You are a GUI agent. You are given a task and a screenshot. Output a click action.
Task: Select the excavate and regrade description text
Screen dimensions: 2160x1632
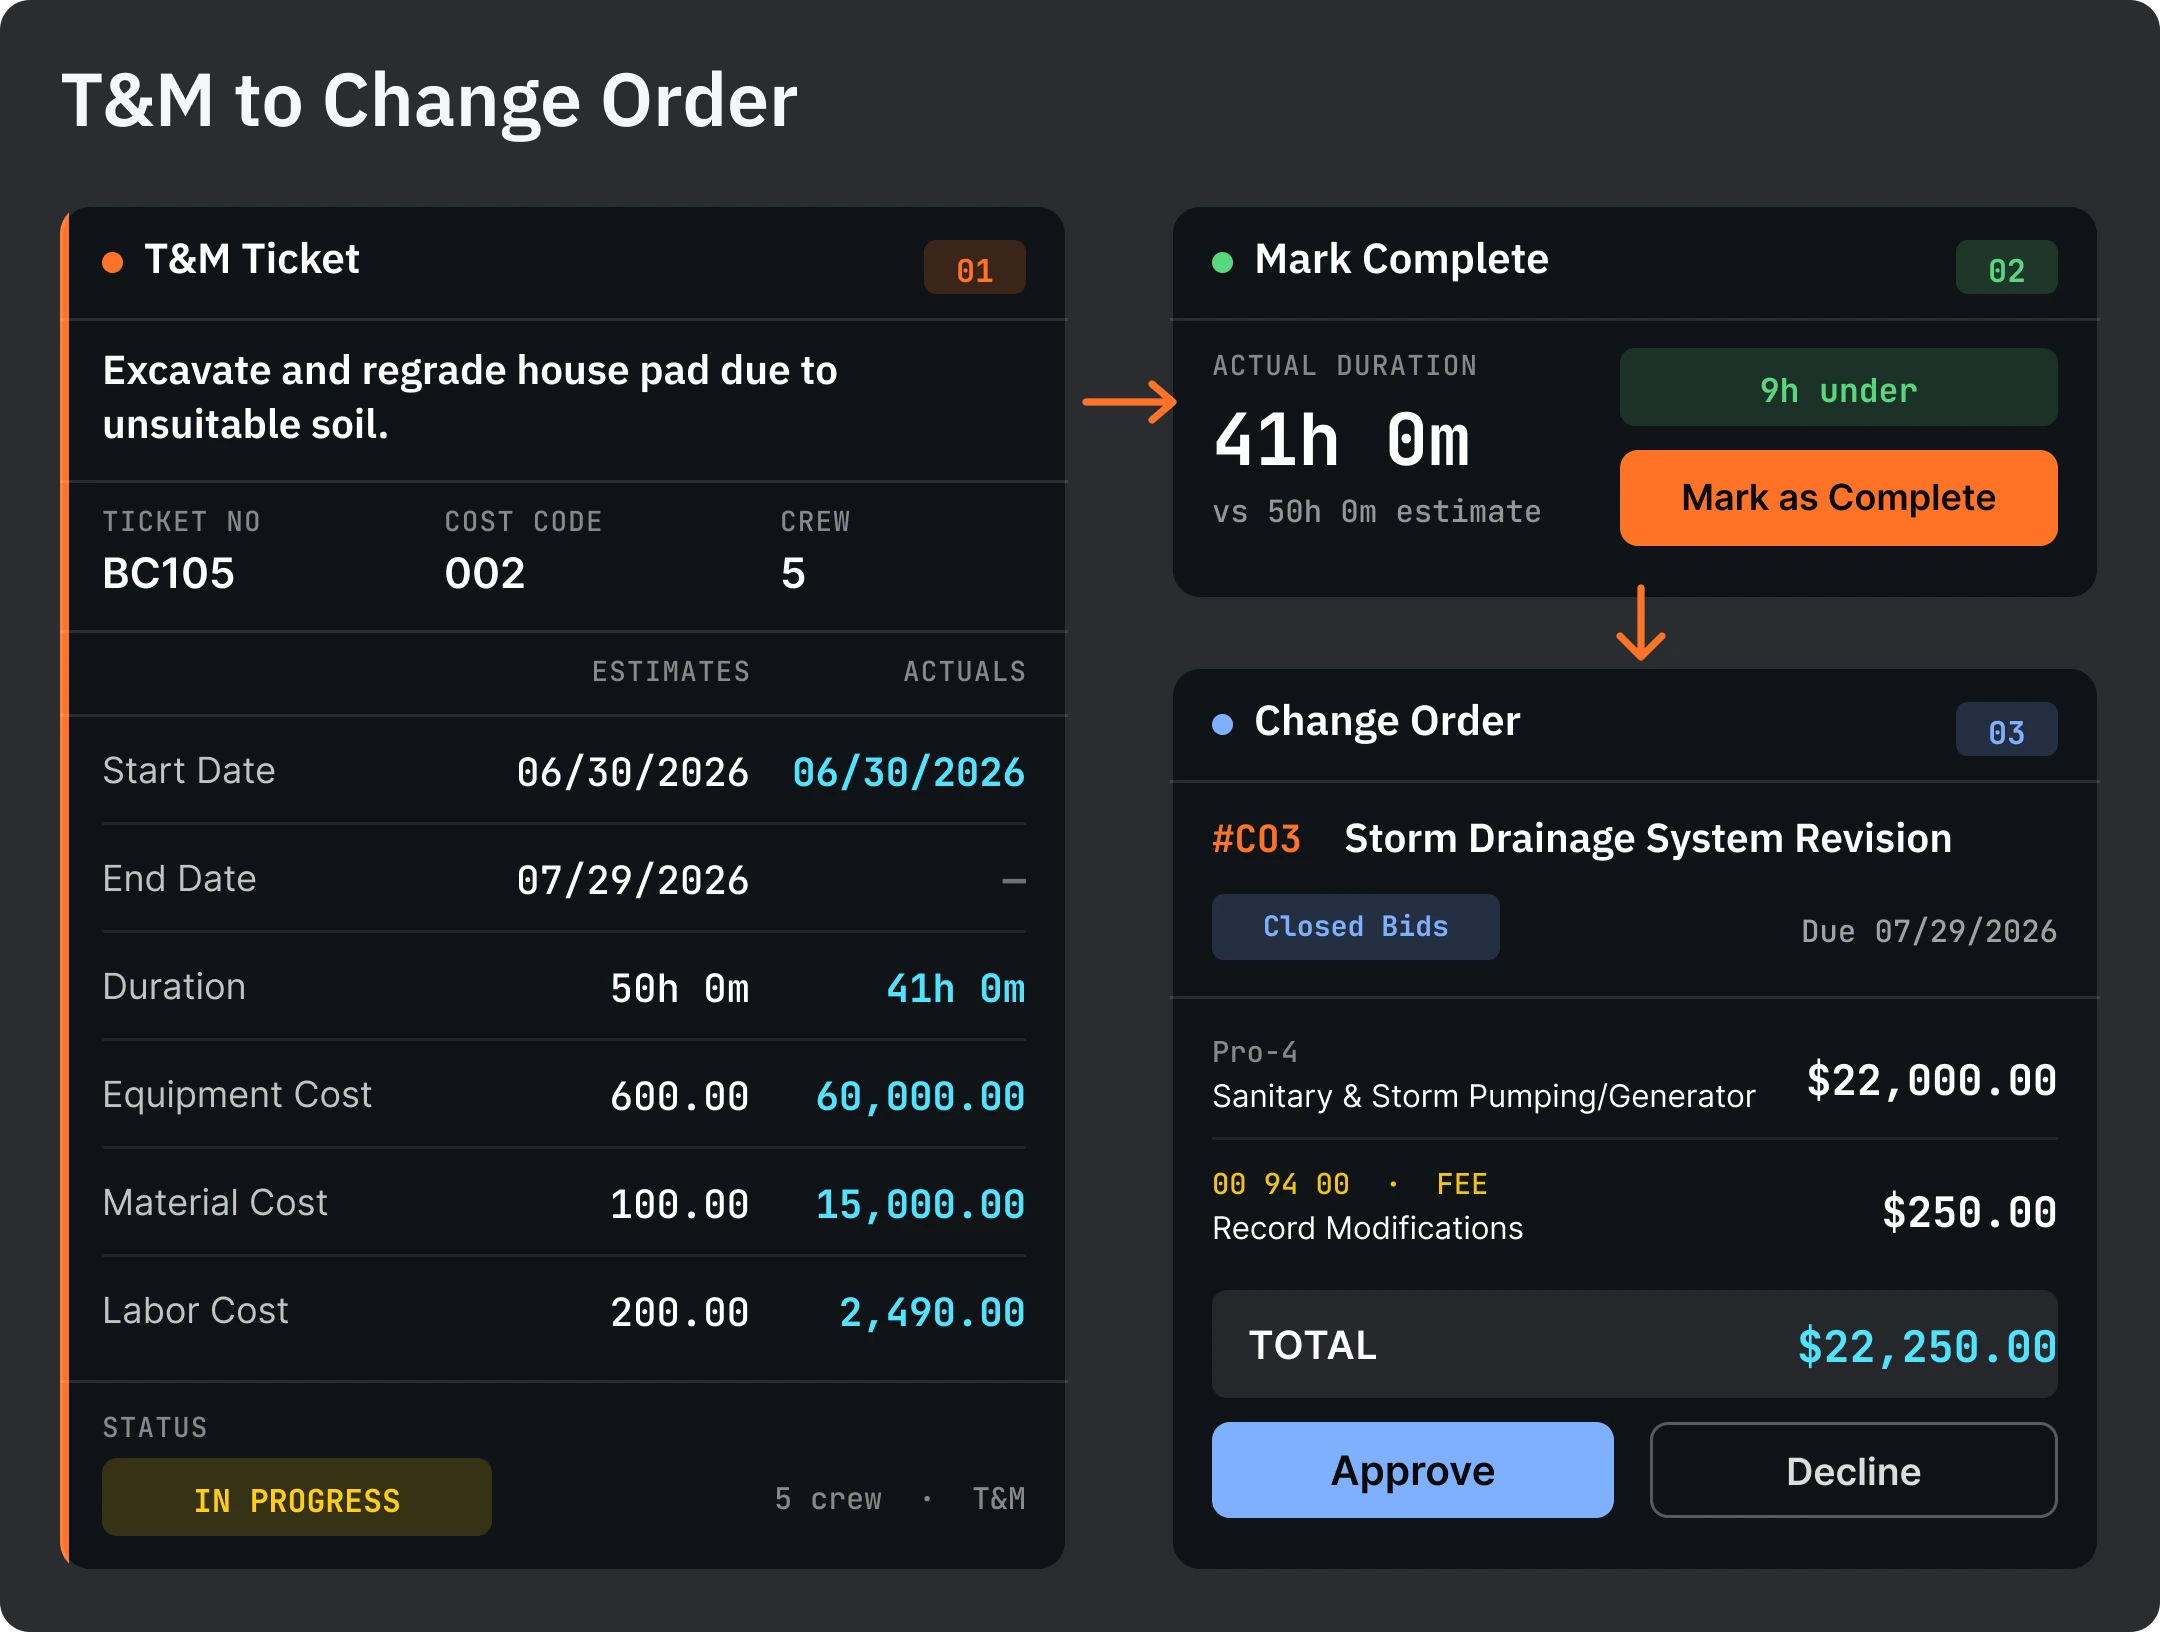coord(470,398)
